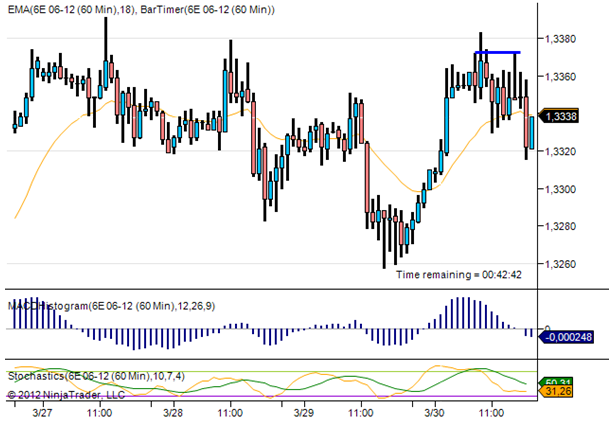Click the 3/28 date label on time axis

click(x=173, y=413)
